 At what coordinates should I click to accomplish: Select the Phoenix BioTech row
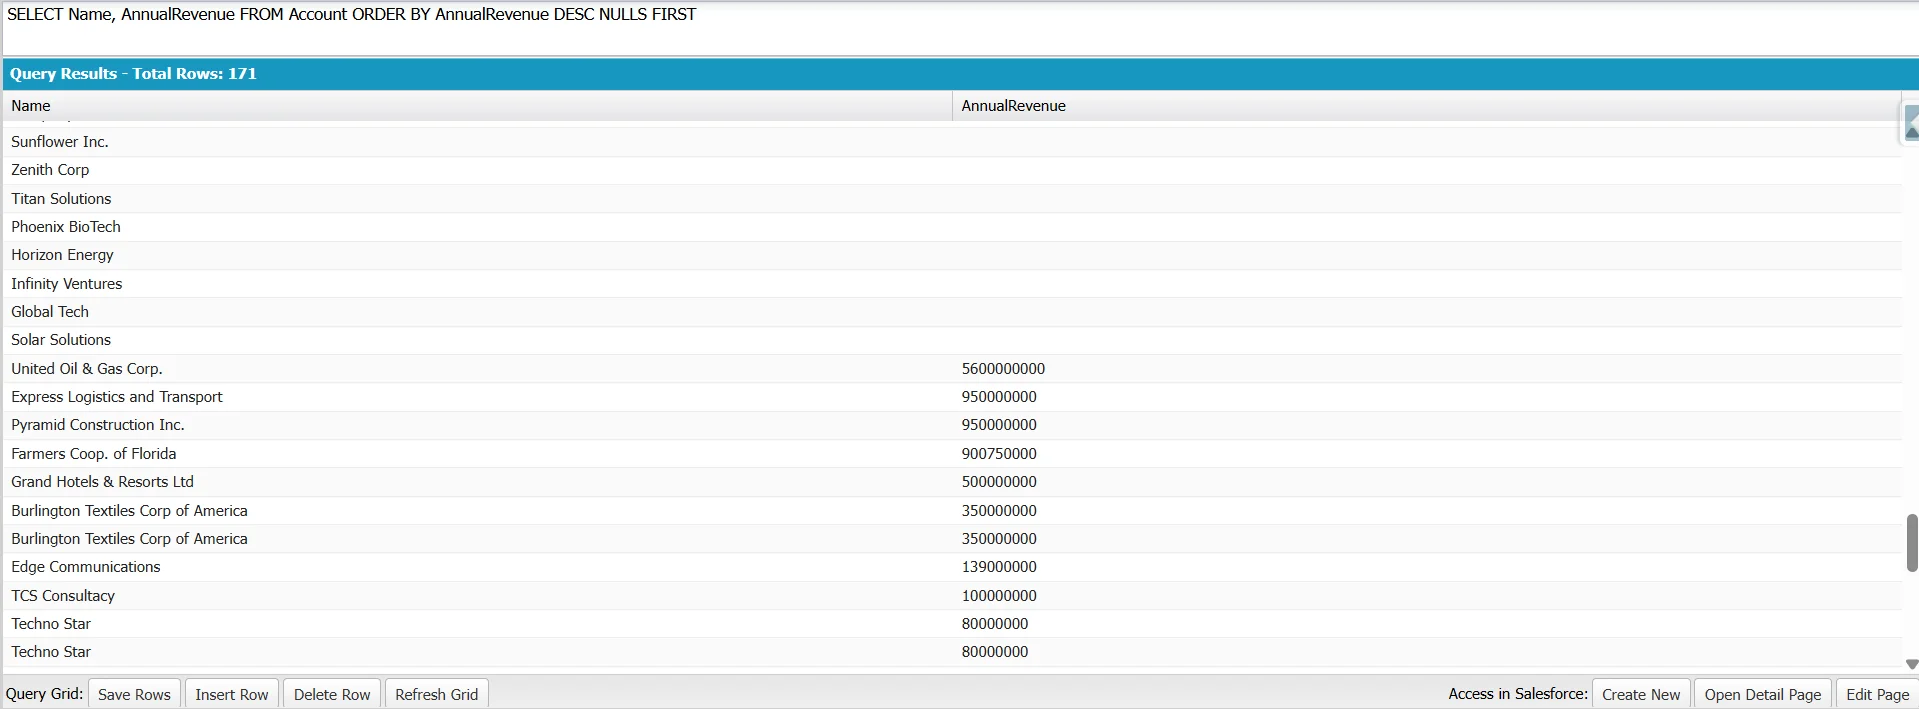coord(952,227)
